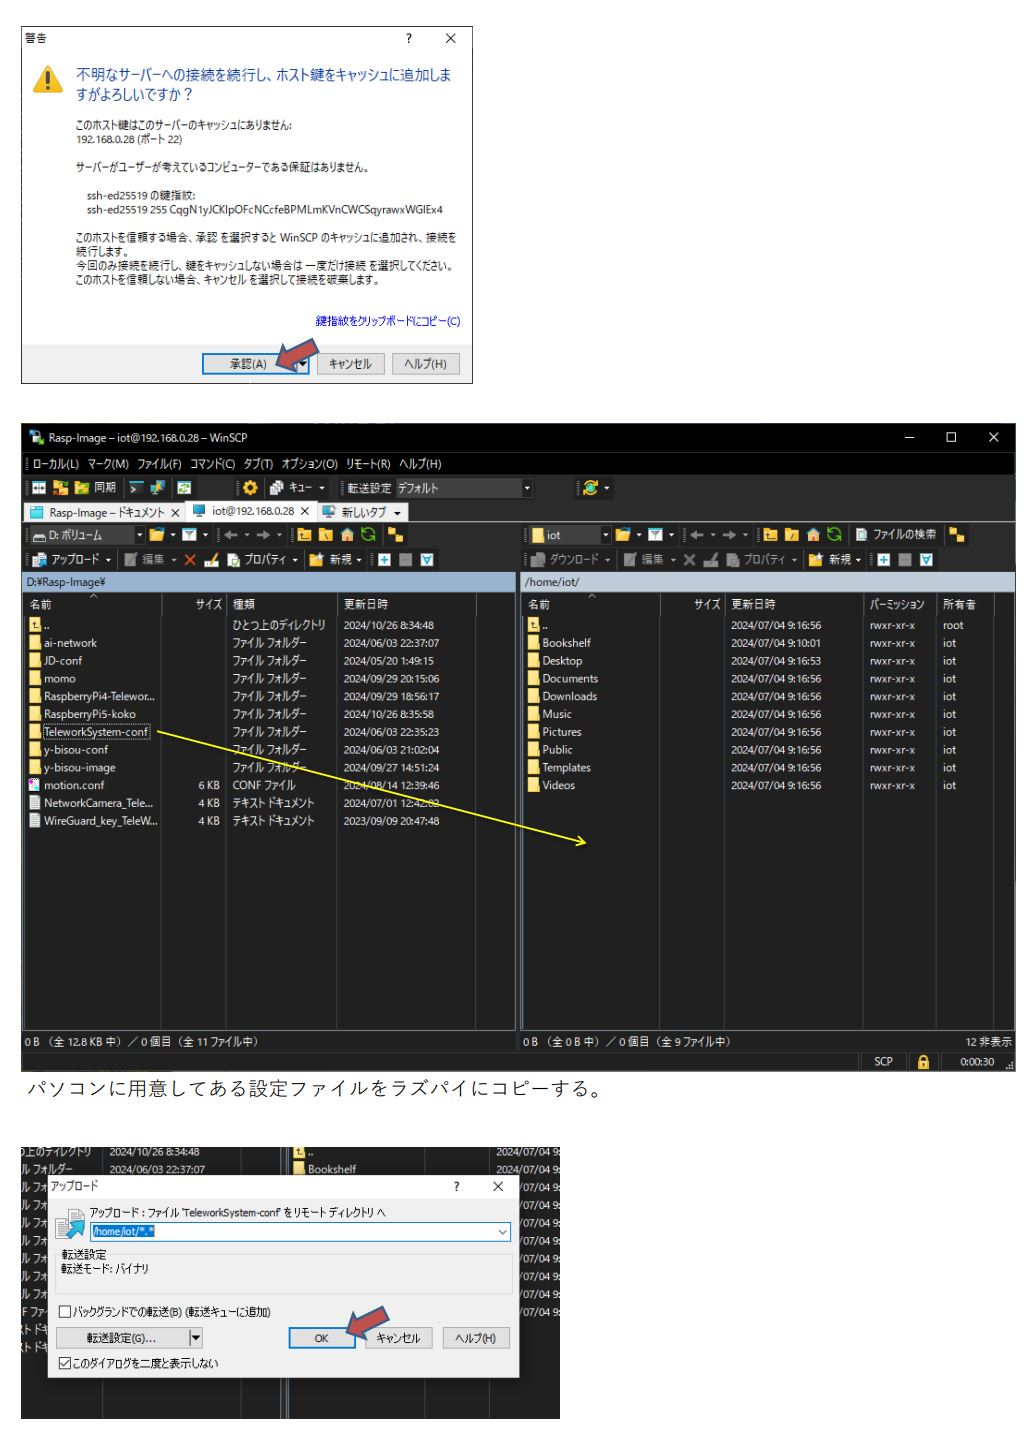Expand the local プロパティ dropdown

click(x=295, y=560)
